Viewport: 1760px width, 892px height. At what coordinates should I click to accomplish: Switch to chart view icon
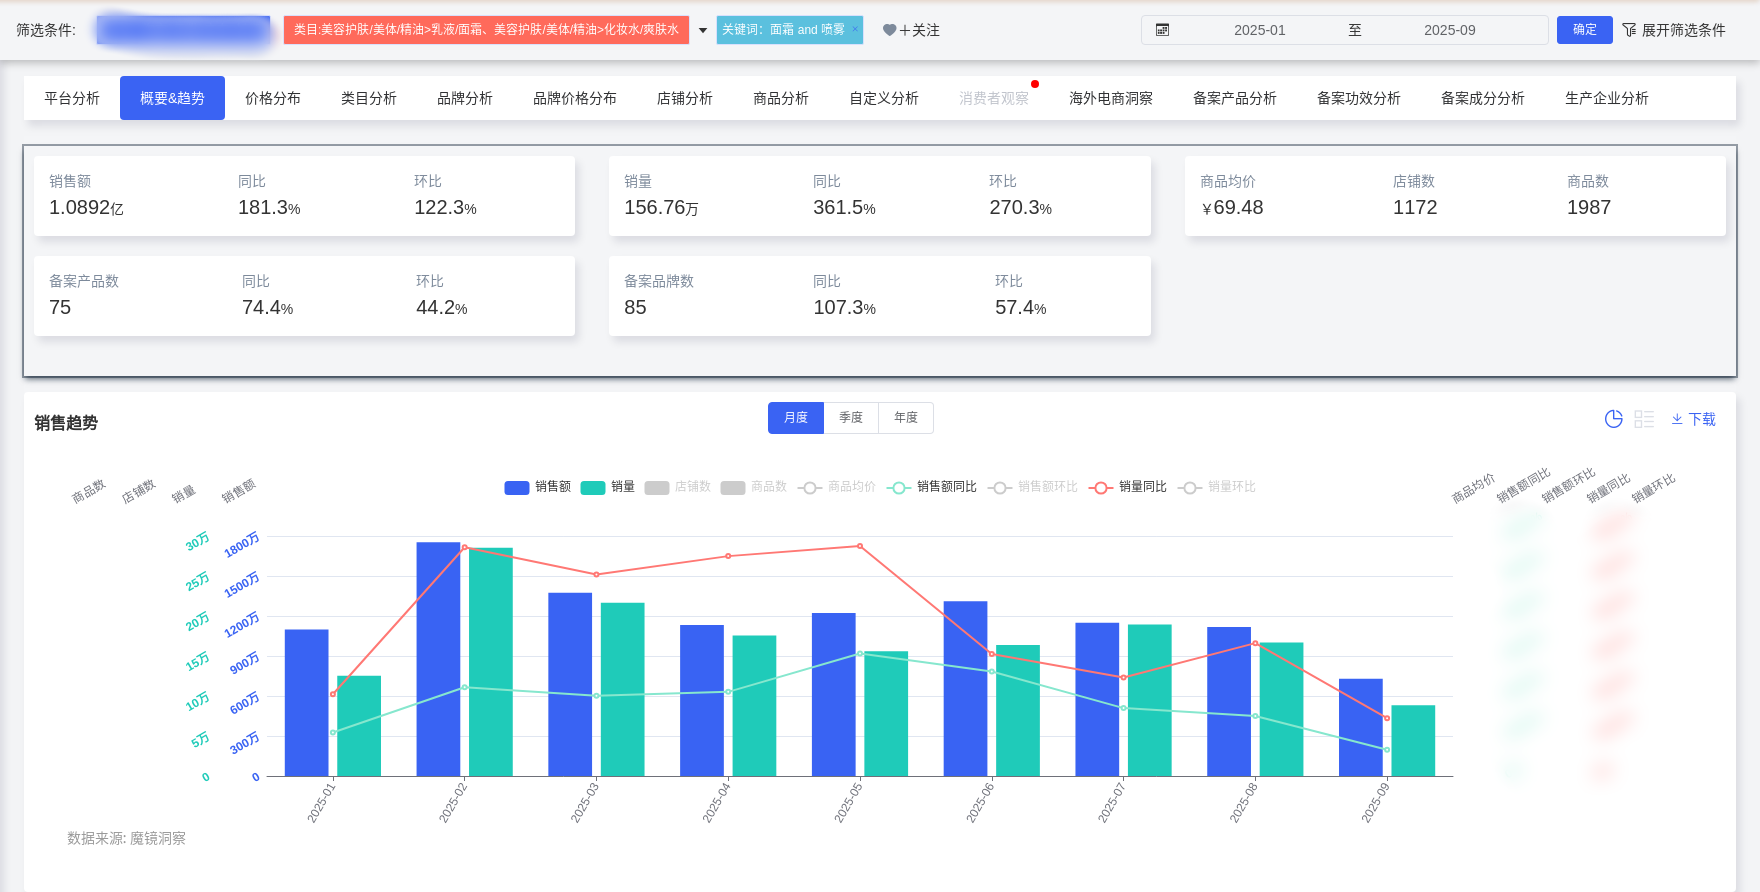1613,419
